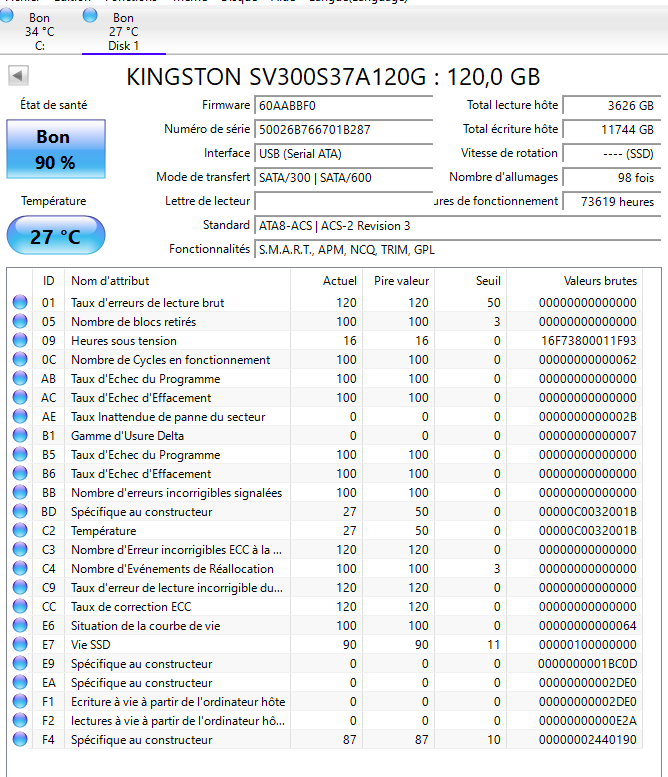Screen dimensions: 668x777
Task: Click the 'Nom d'attribut' column header
Action: tap(110, 281)
